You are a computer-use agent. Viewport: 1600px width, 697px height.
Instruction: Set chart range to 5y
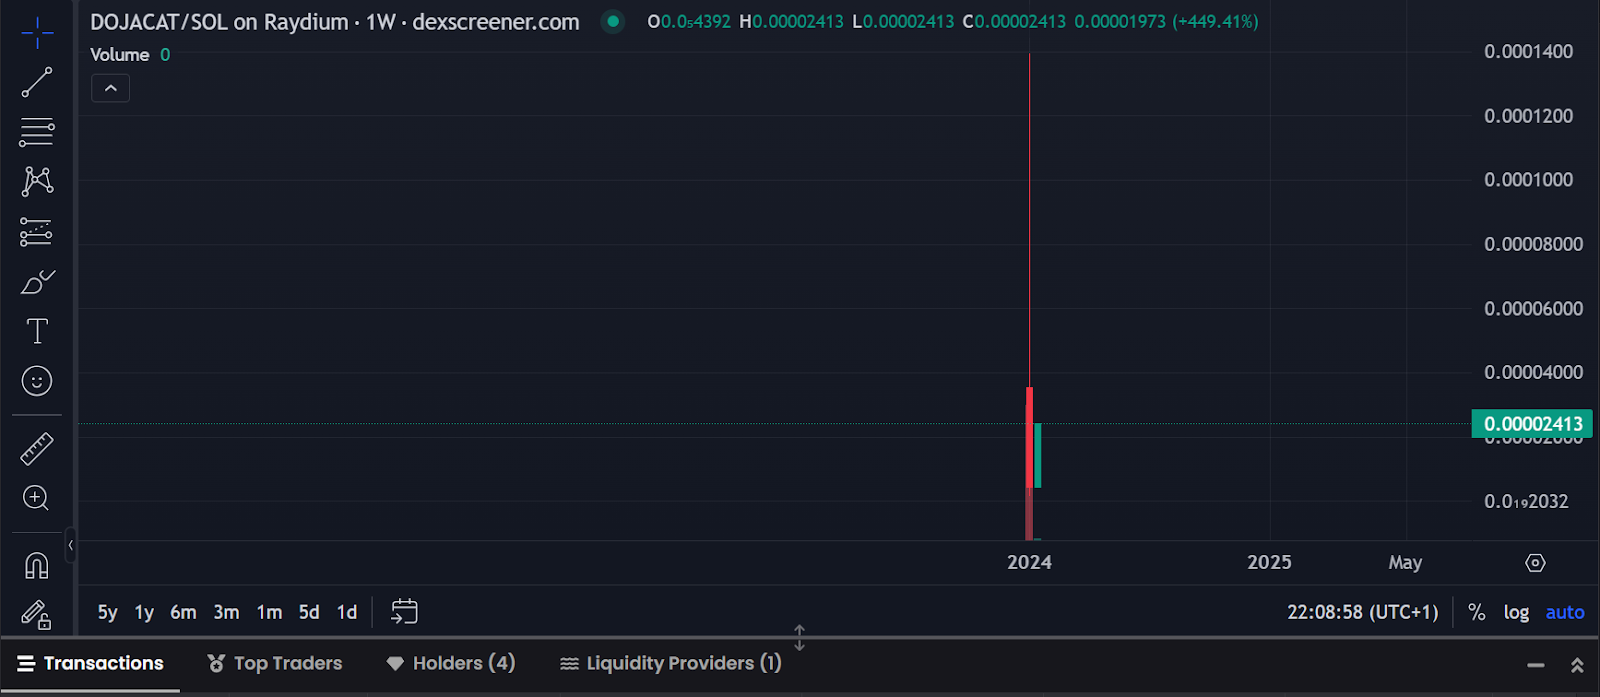(107, 612)
